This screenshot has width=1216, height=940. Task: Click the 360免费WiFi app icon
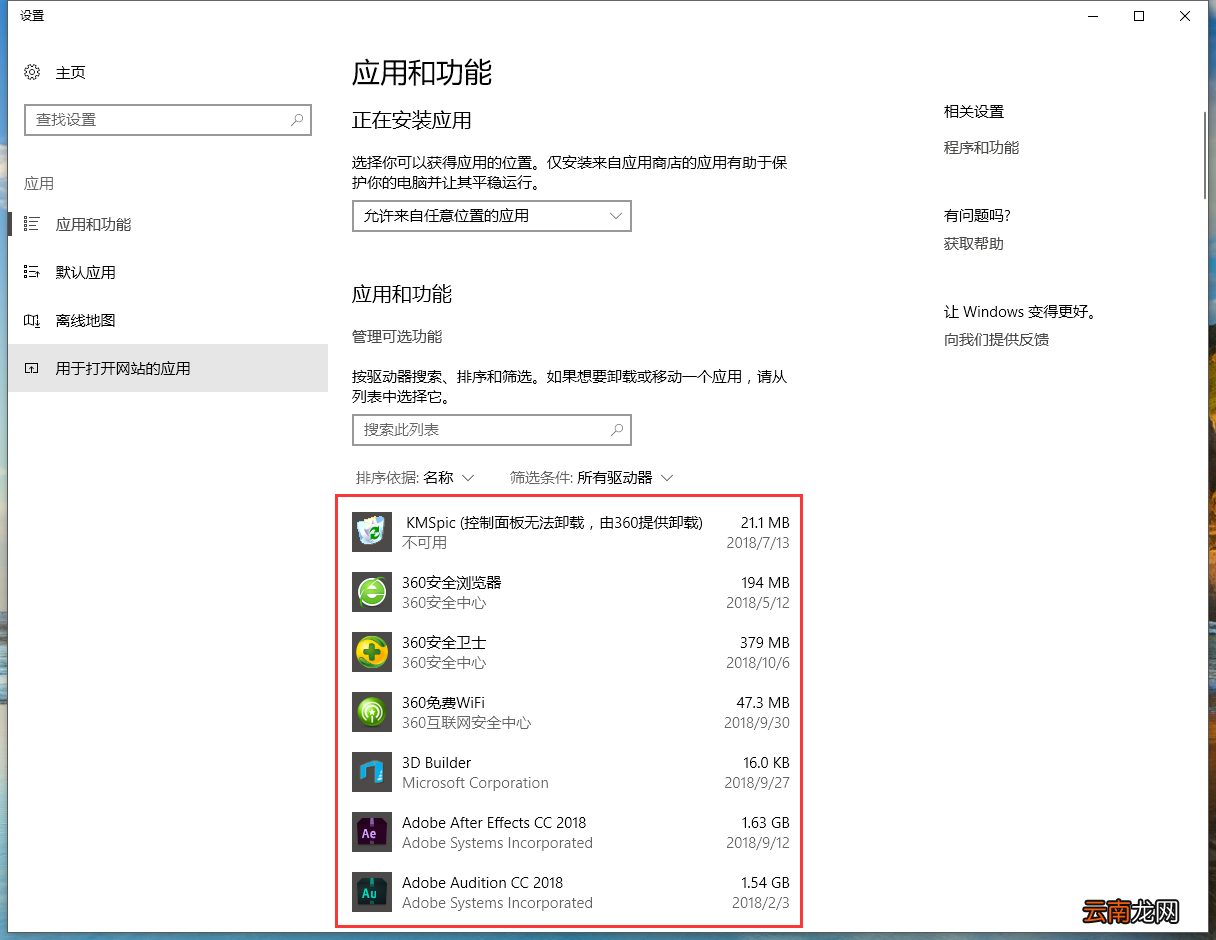[372, 712]
